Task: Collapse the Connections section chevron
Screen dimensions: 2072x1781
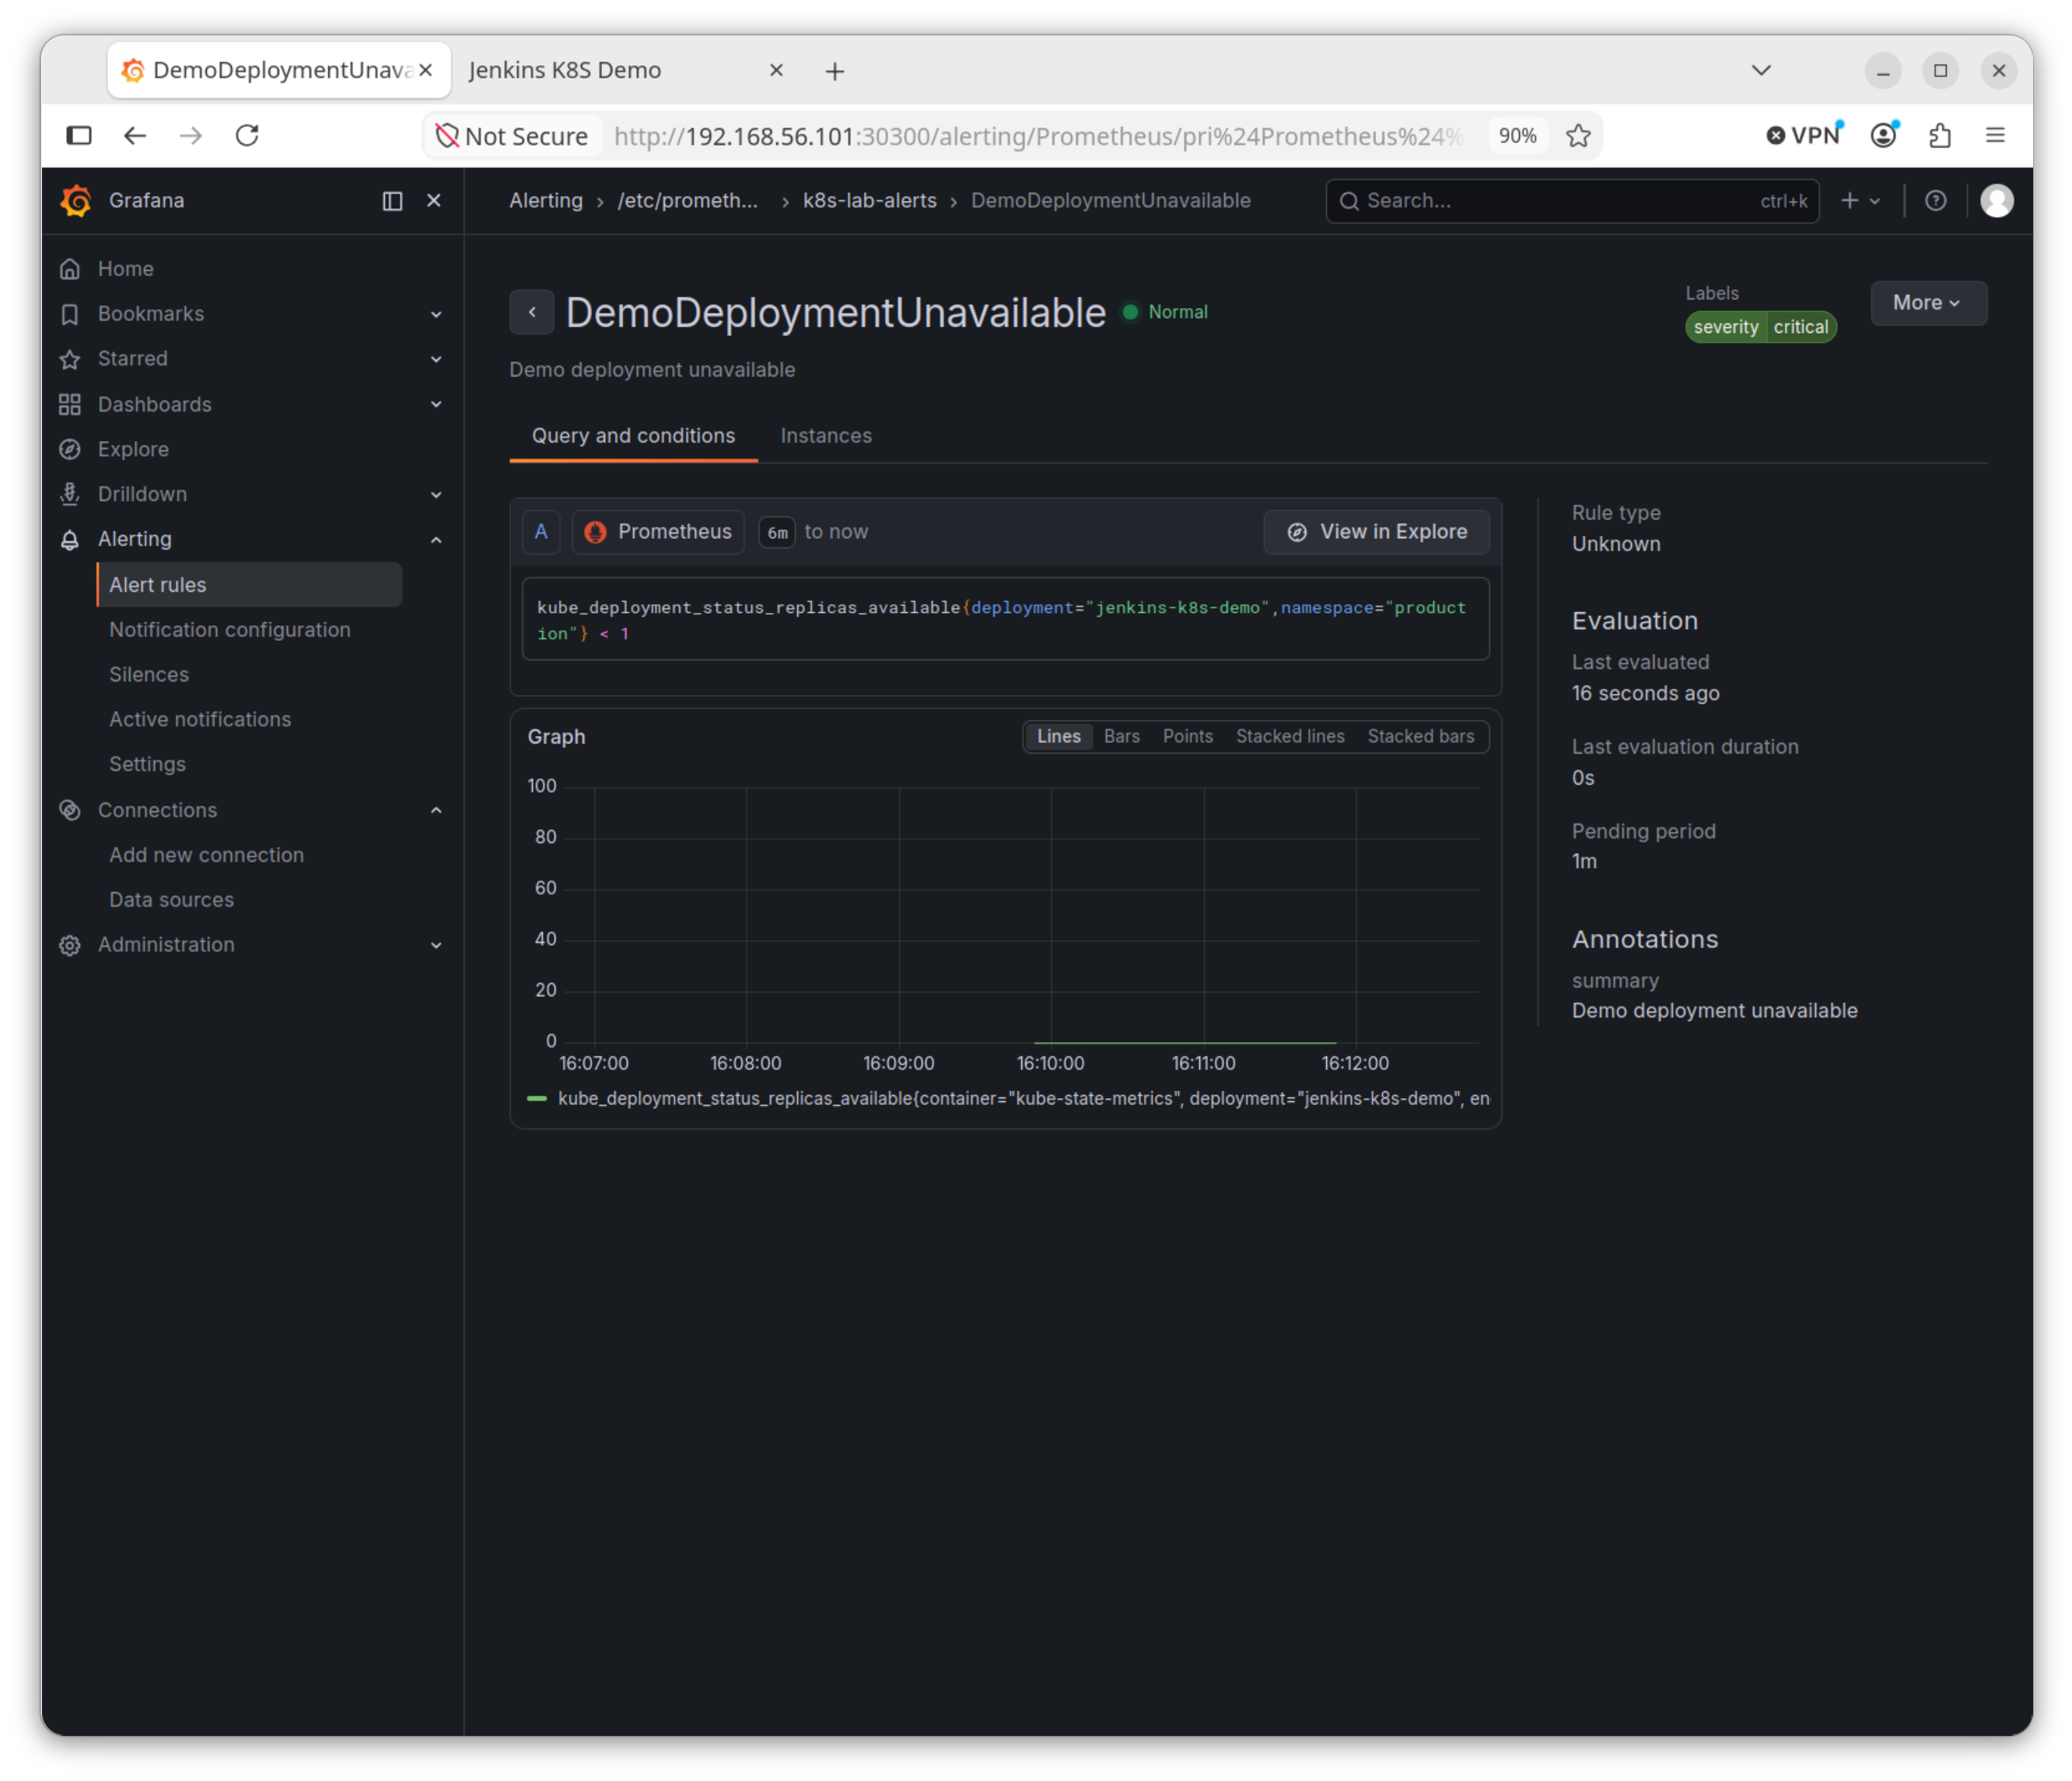Action: pos(436,810)
